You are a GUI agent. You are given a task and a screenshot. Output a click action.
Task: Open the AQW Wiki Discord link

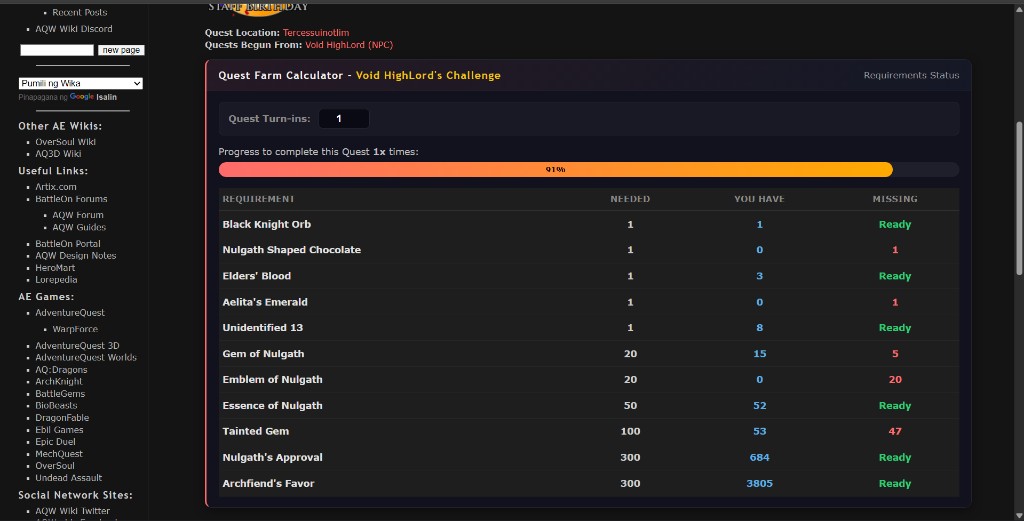click(74, 29)
